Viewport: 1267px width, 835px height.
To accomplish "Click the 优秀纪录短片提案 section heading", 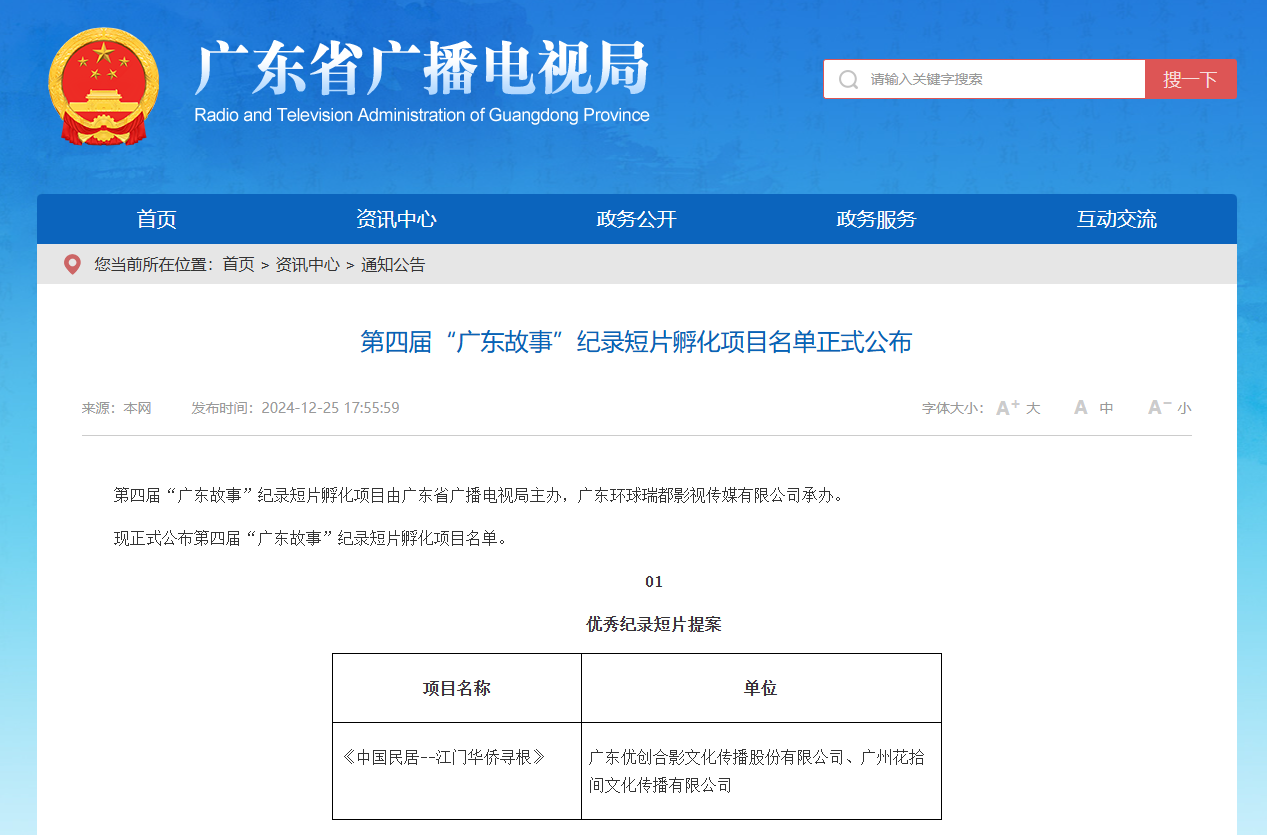I will coord(654,625).
